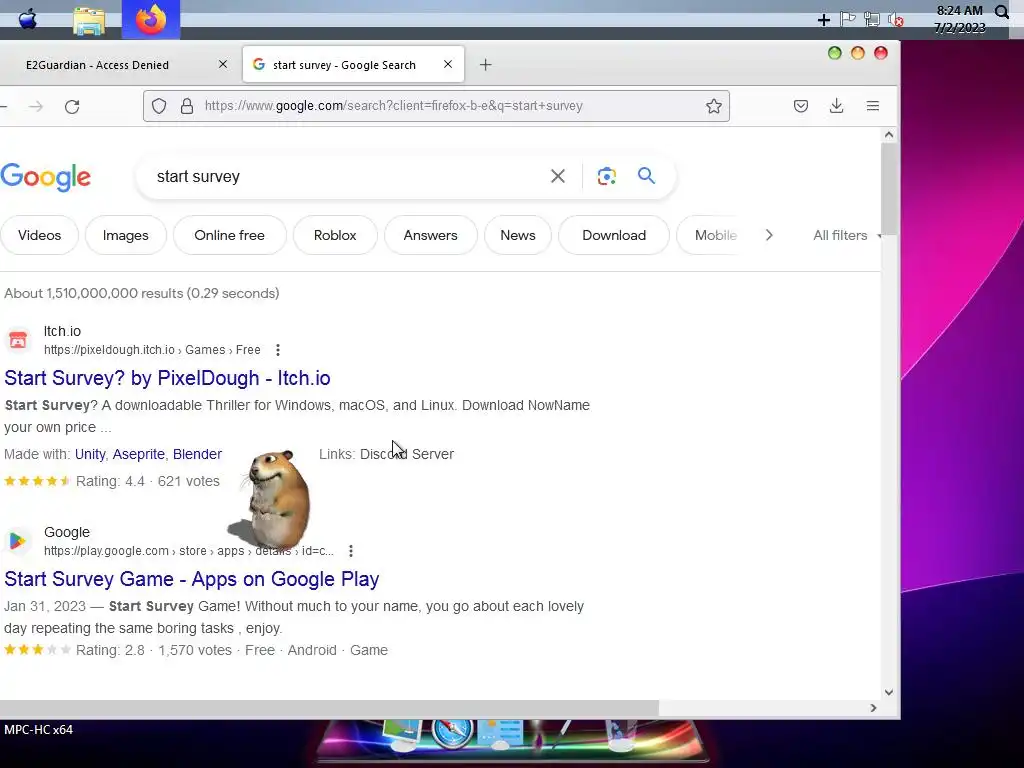Image resolution: width=1024 pixels, height=768 pixels.
Task: Click the horizontal scrollbar thumb
Action: [329, 708]
